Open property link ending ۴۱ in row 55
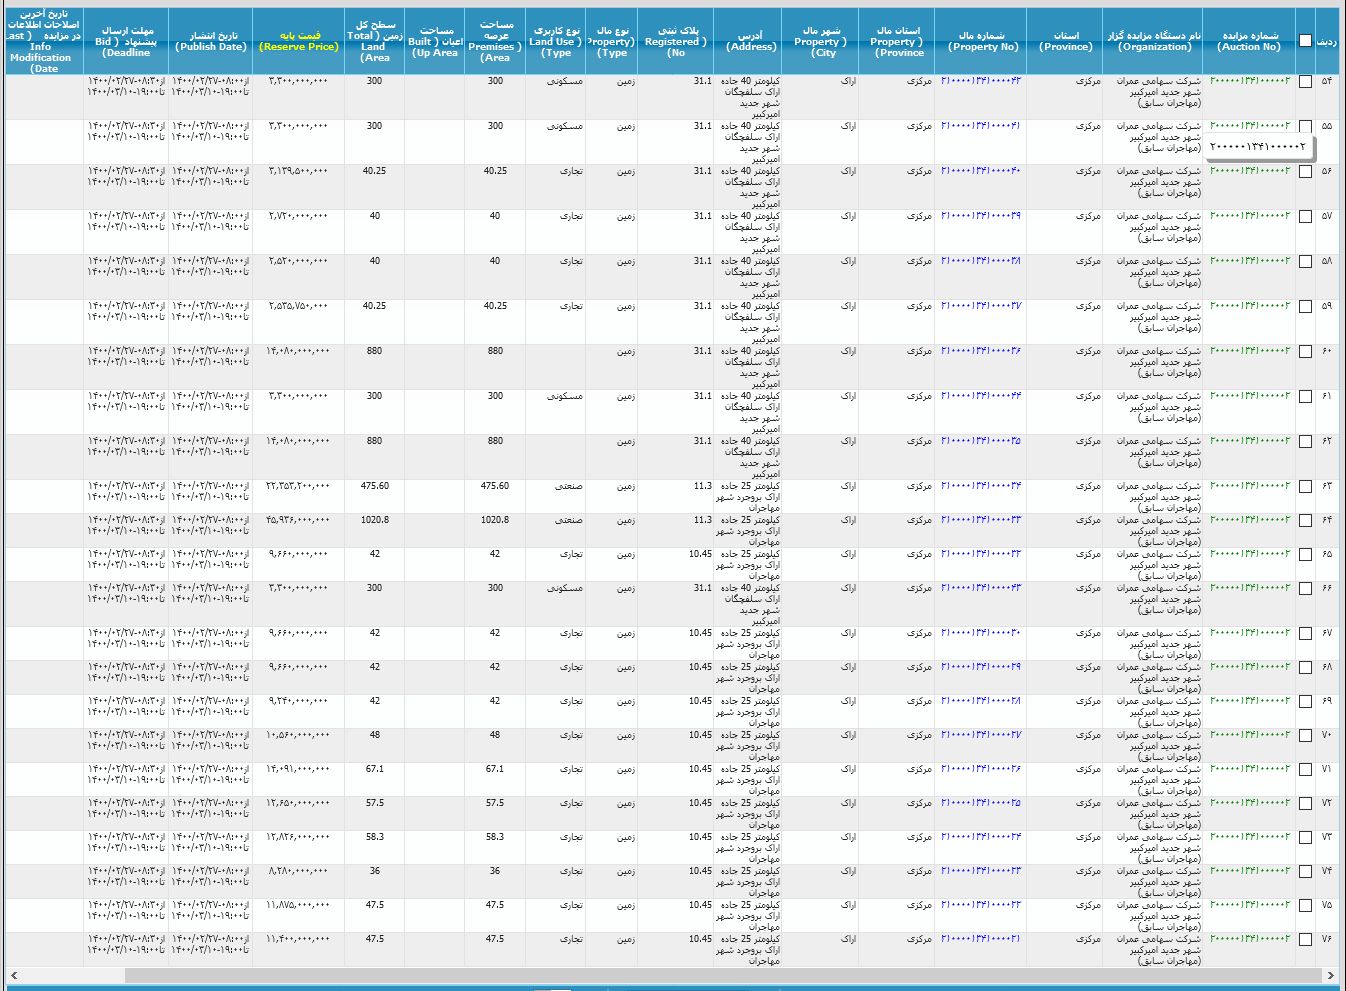The width and height of the screenshot is (1346, 991). tap(981, 126)
